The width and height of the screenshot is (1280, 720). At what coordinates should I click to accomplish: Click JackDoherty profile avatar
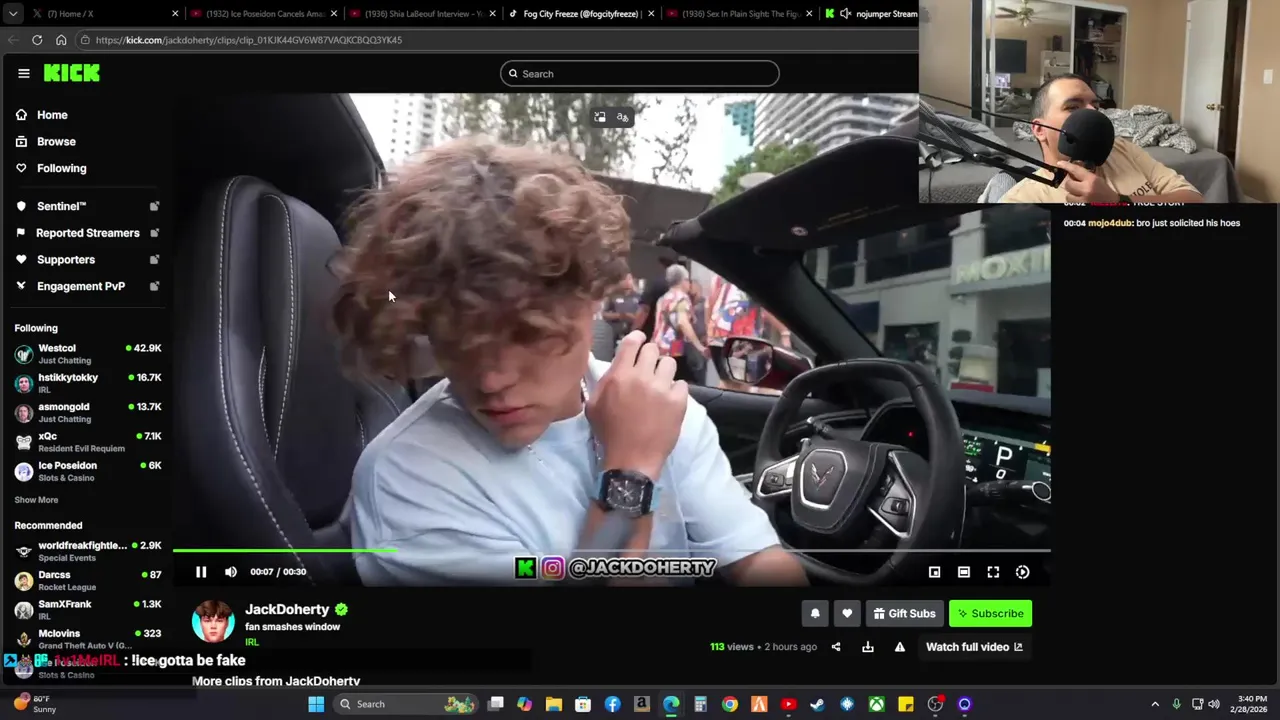pyautogui.click(x=213, y=622)
